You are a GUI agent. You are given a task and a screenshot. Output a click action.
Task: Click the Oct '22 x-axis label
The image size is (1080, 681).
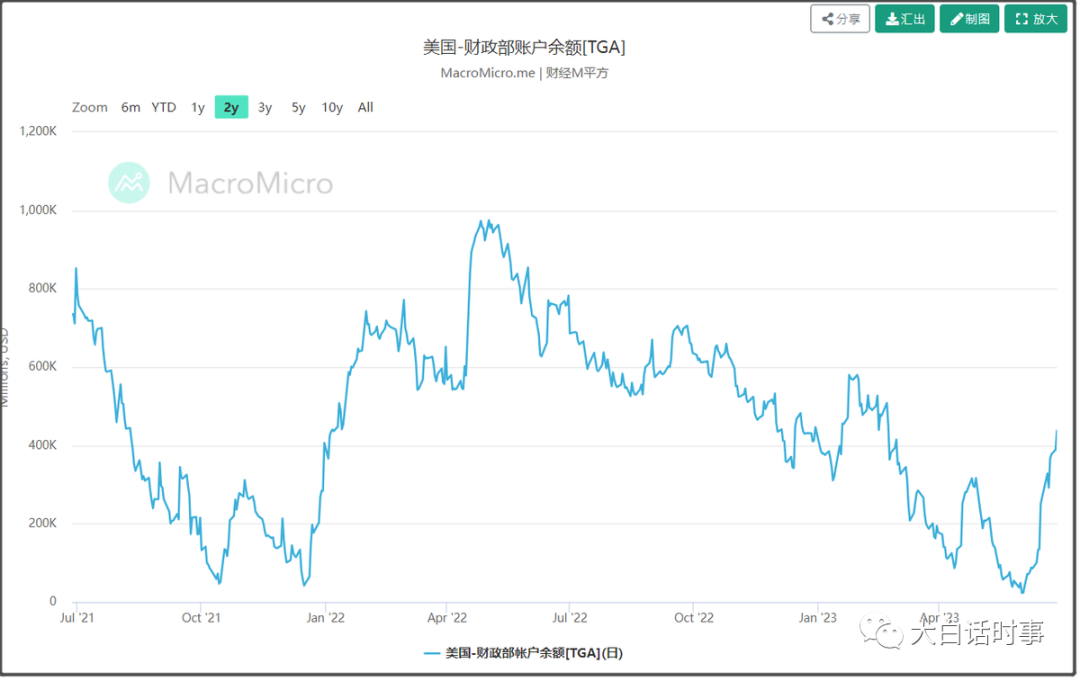pos(694,618)
